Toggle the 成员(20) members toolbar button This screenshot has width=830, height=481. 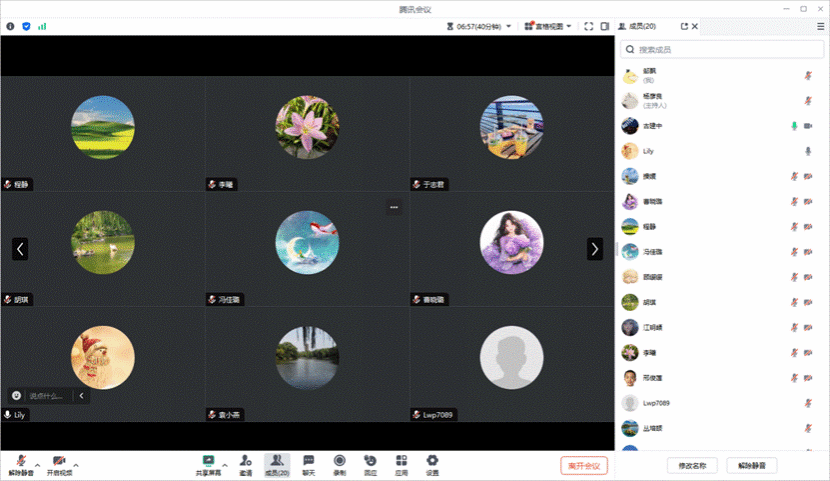[x=277, y=465]
